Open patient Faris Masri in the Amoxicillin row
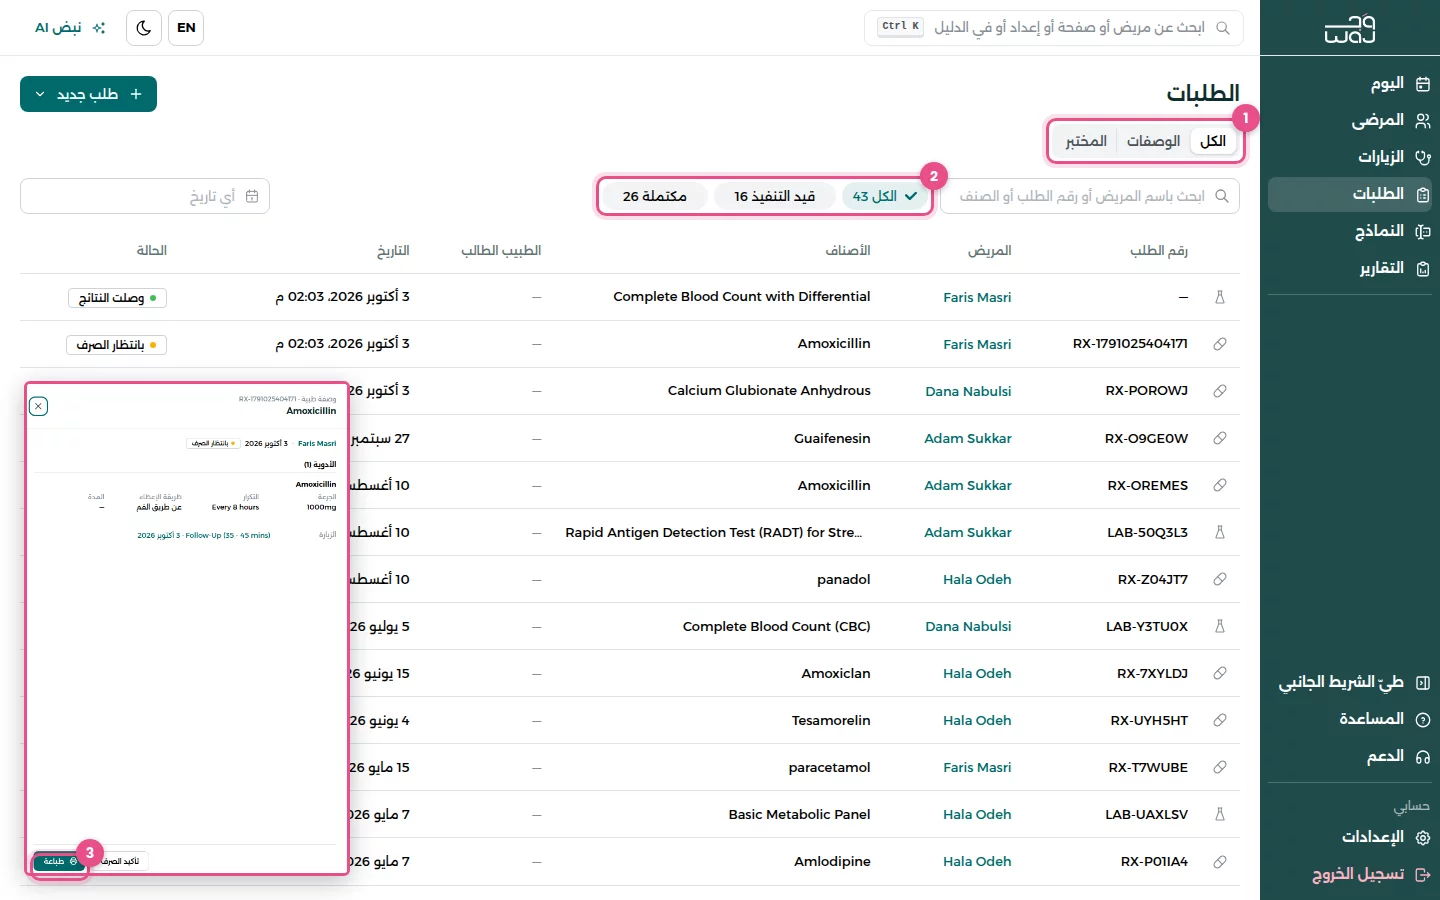Screen dimensions: 1440x900 tap(977, 344)
